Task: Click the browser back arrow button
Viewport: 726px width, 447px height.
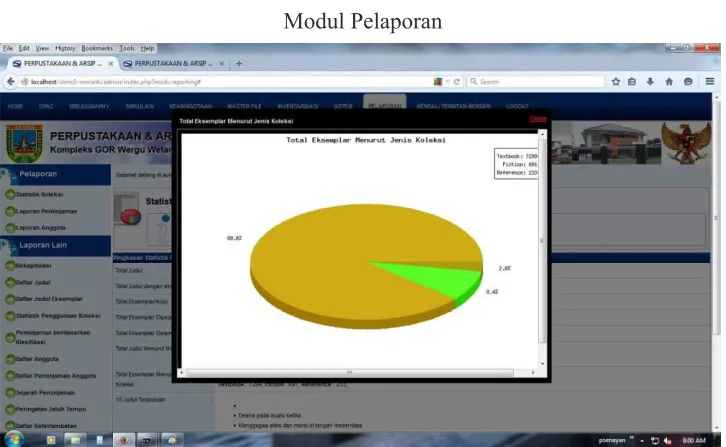Action: click(10, 82)
